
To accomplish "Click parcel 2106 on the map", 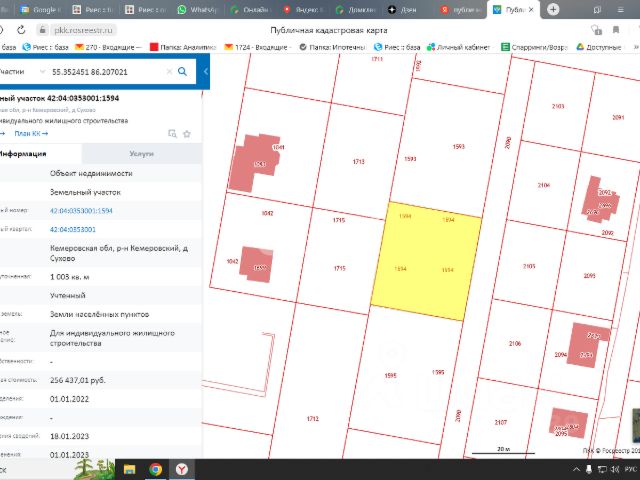I will click(x=515, y=343).
